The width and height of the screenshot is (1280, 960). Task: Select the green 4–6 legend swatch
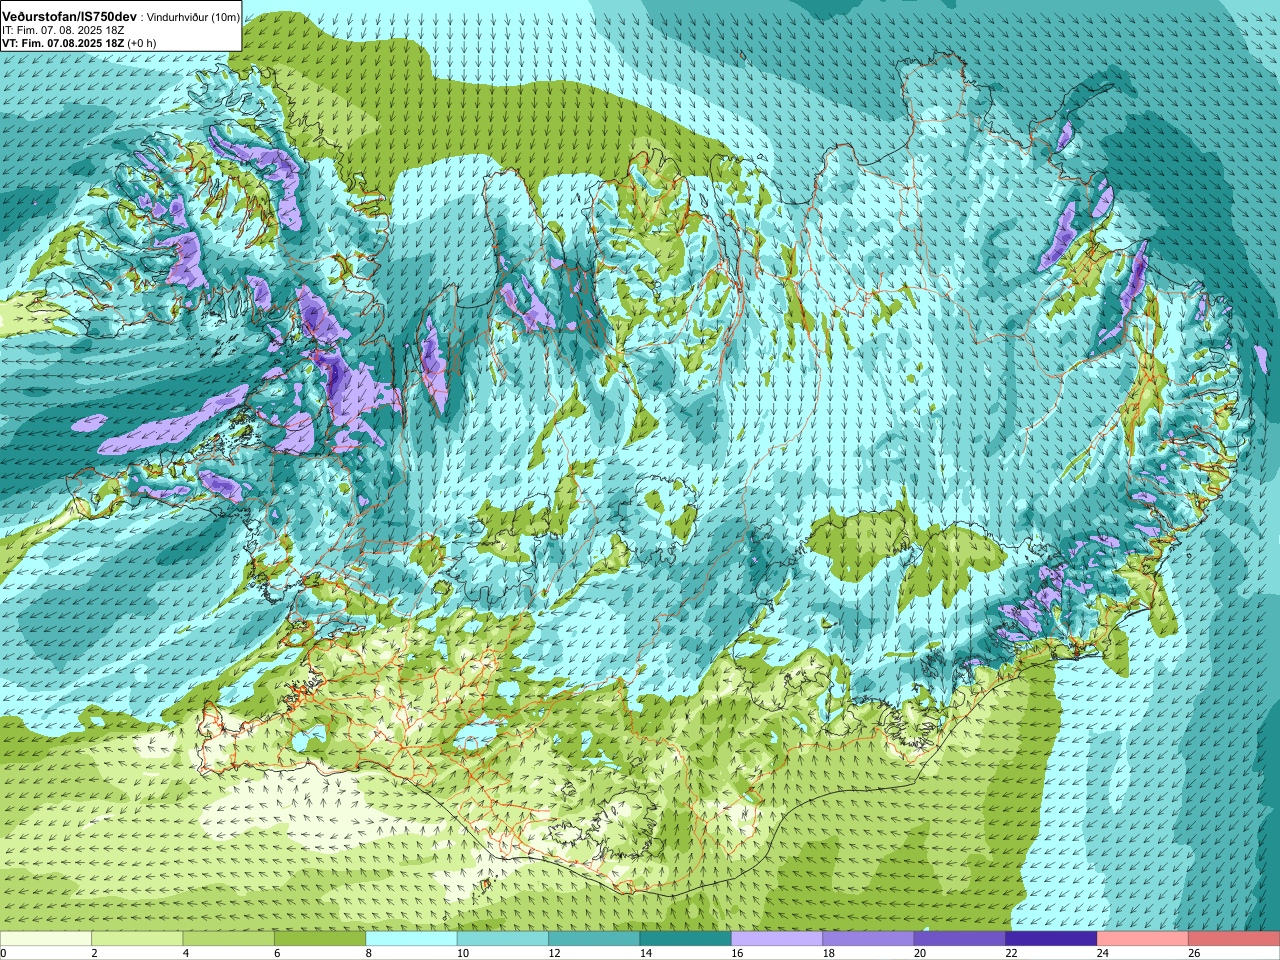click(x=229, y=939)
